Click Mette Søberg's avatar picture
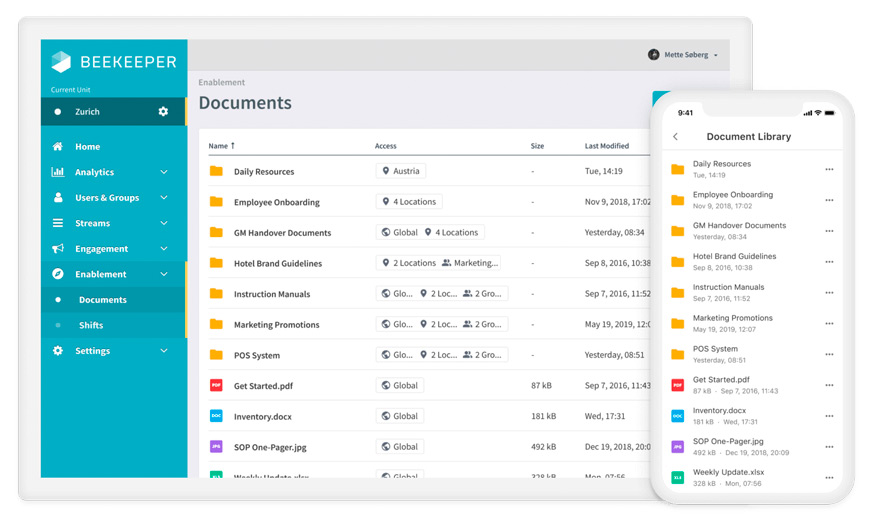The height and width of the screenshot is (525, 873). pyautogui.click(x=654, y=55)
